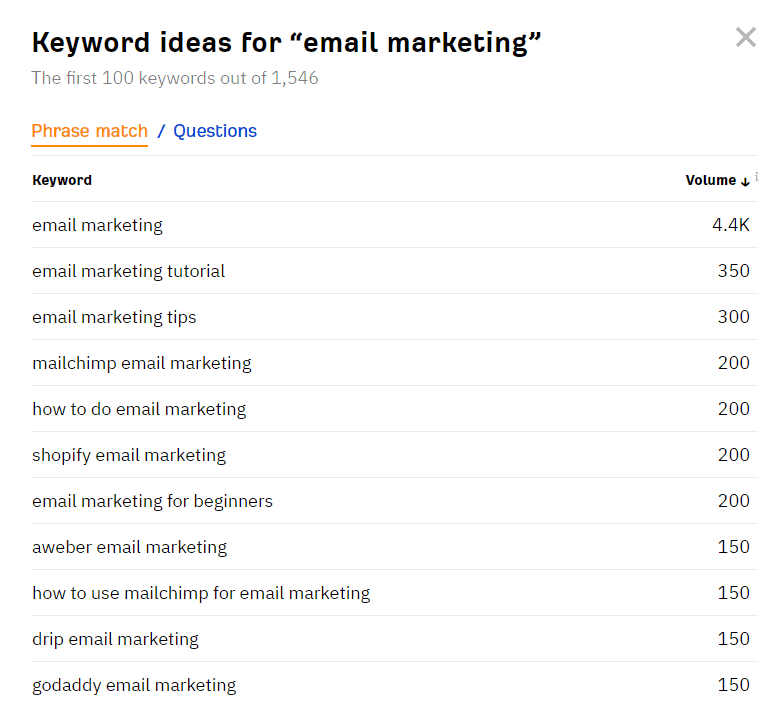
Task: Click "mailchimp email marketing" keyword
Action: (x=141, y=363)
